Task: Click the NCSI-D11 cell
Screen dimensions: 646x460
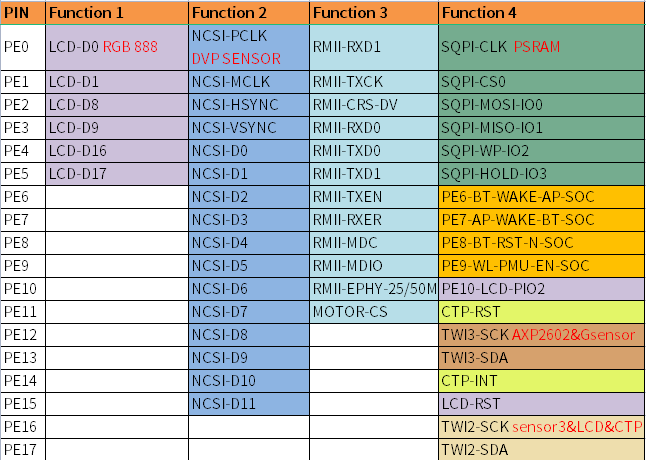Action: [248, 403]
